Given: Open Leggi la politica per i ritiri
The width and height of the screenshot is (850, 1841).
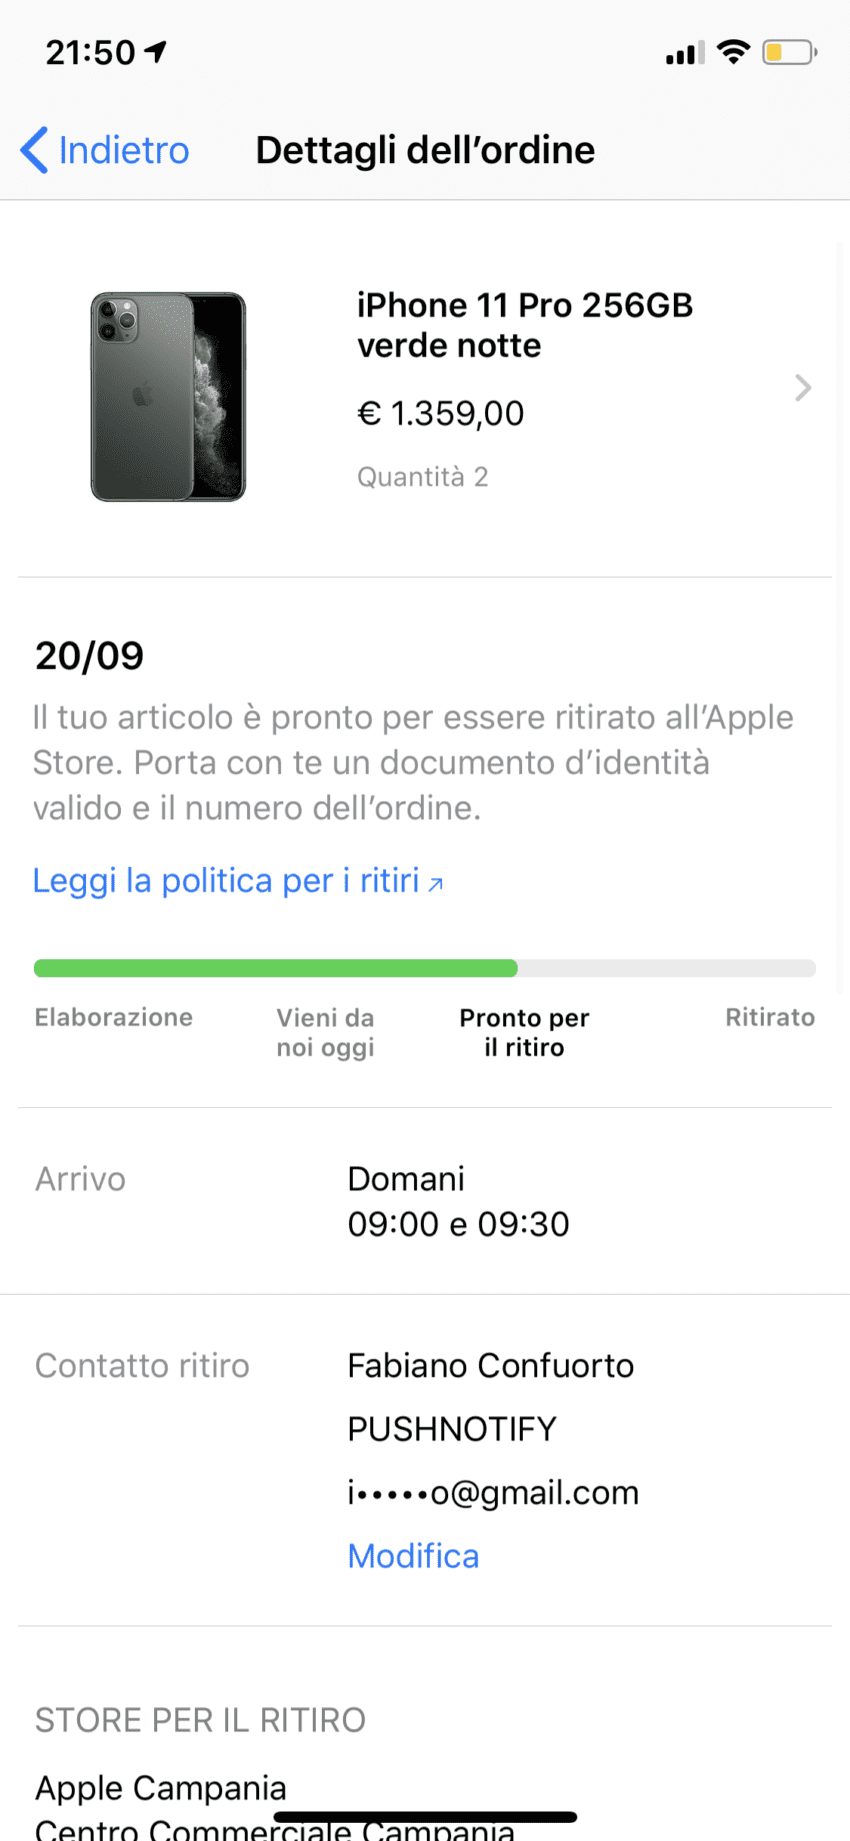Looking at the screenshot, I should (x=226, y=881).
